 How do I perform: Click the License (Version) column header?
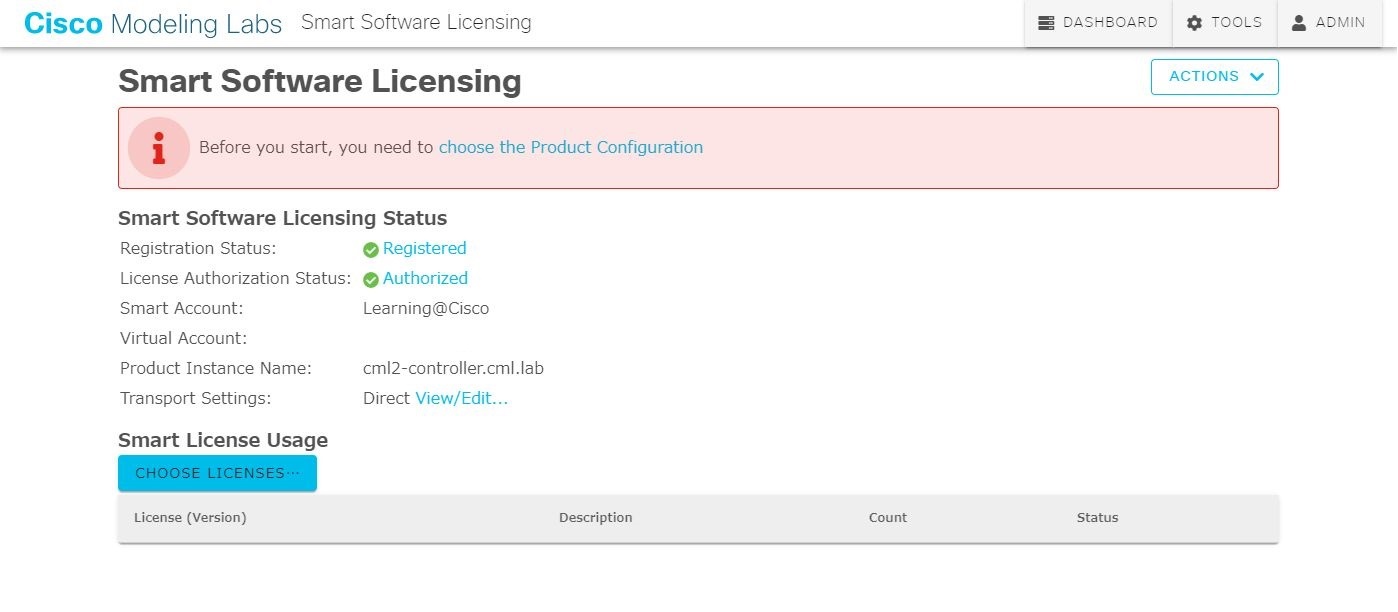(190, 517)
